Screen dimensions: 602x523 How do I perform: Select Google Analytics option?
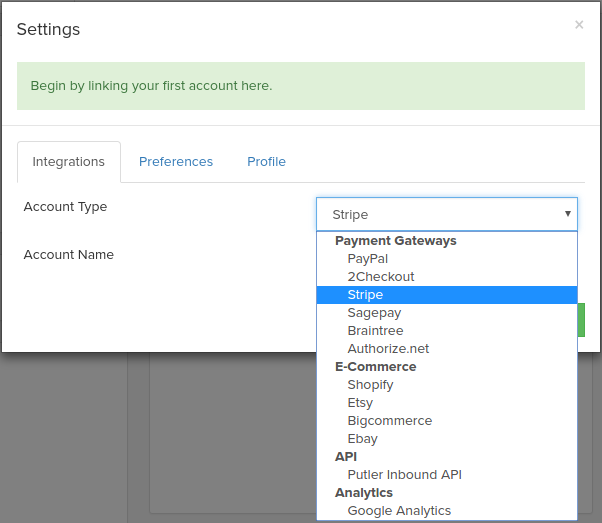click(399, 511)
